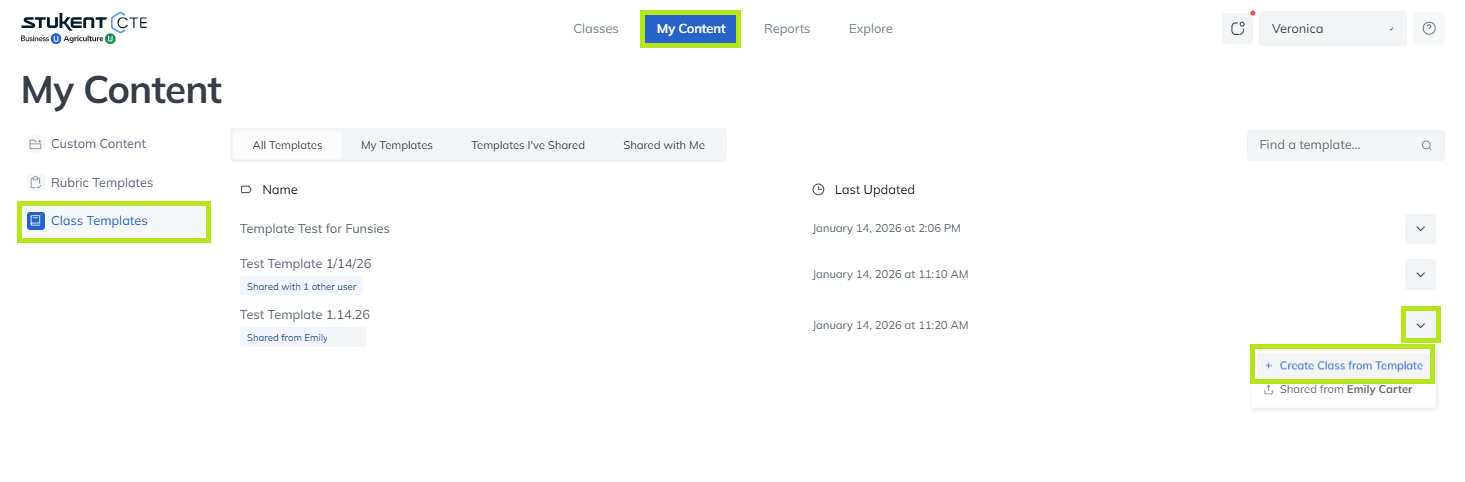Open the Reports nav item
This screenshot has height=482, width=1465.
[787, 29]
